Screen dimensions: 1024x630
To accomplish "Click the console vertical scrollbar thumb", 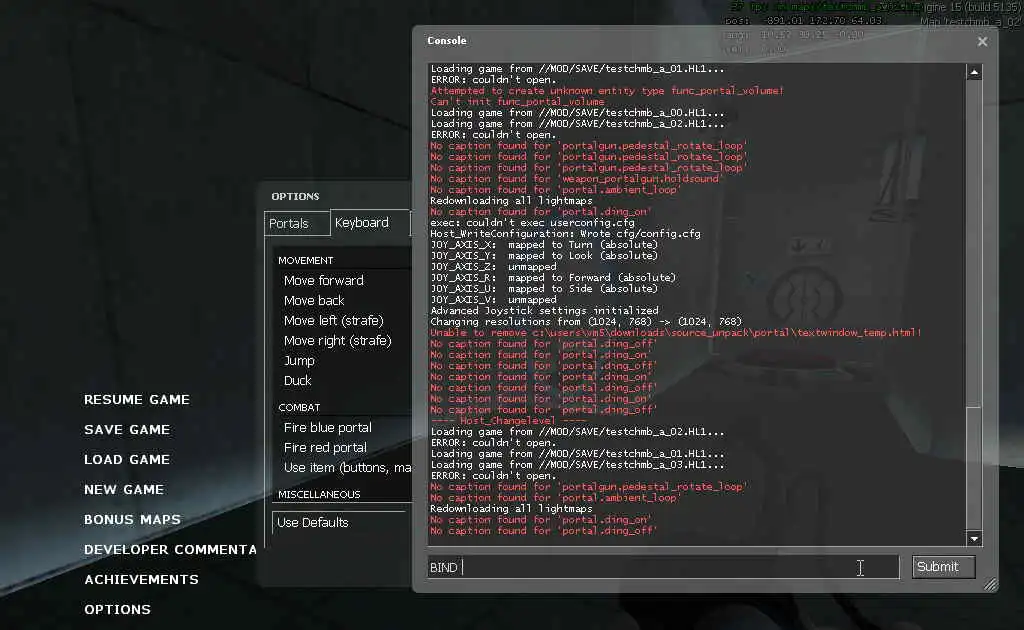I will pyautogui.click(x=974, y=468).
